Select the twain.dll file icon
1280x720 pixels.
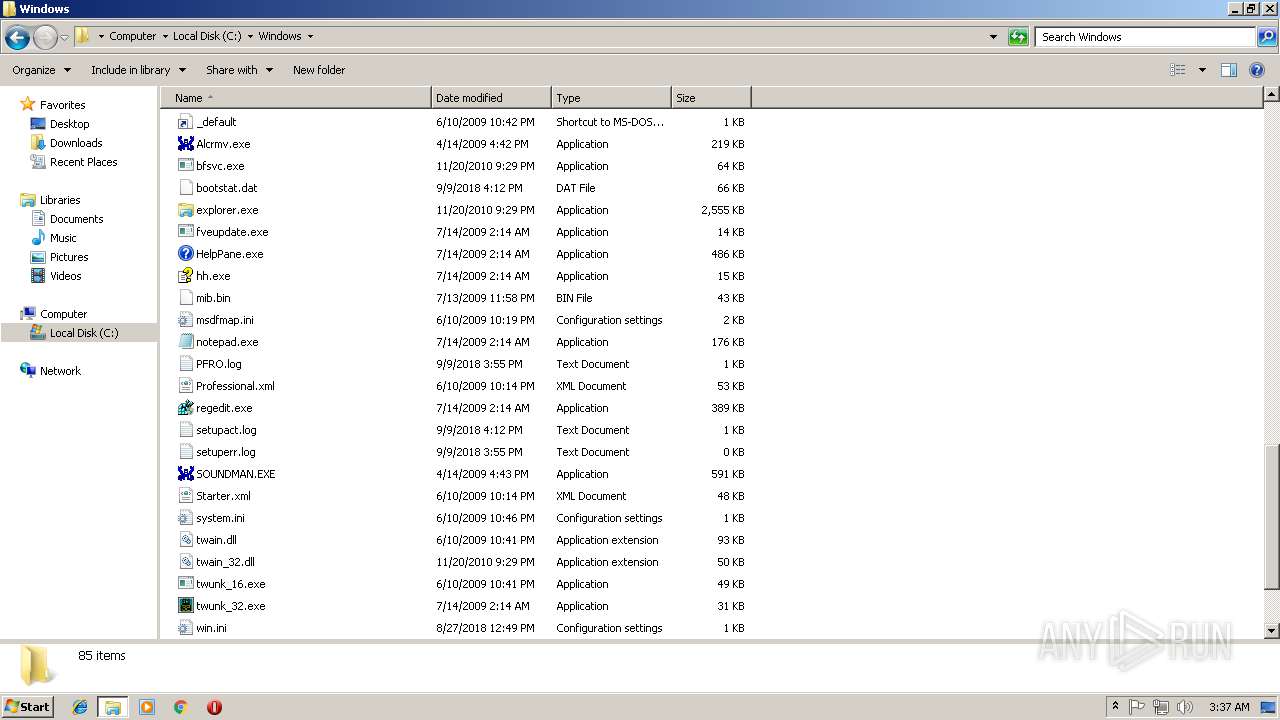coord(185,540)
